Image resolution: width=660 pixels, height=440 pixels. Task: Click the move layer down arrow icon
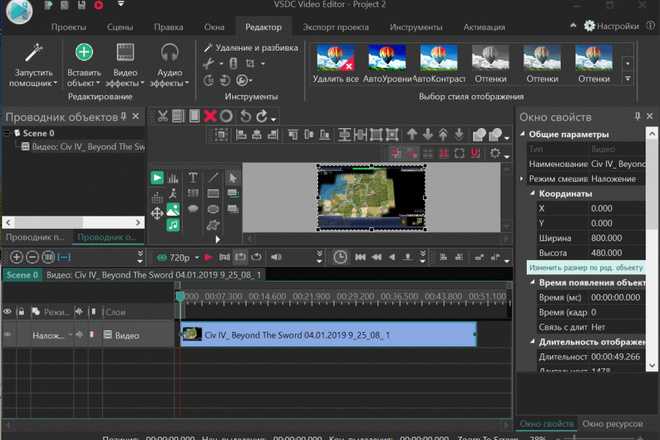tap(428, 135)
